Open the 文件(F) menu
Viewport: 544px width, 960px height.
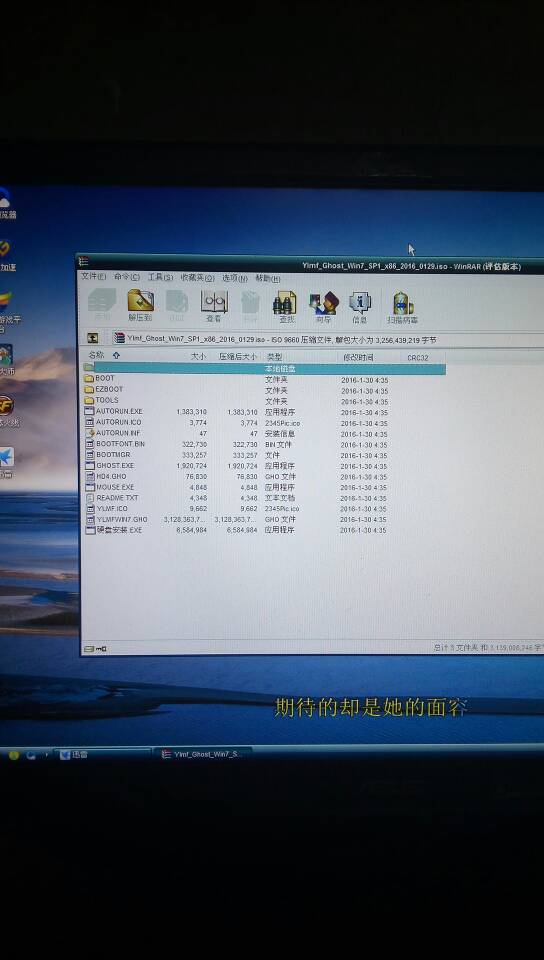click(93, 277)
